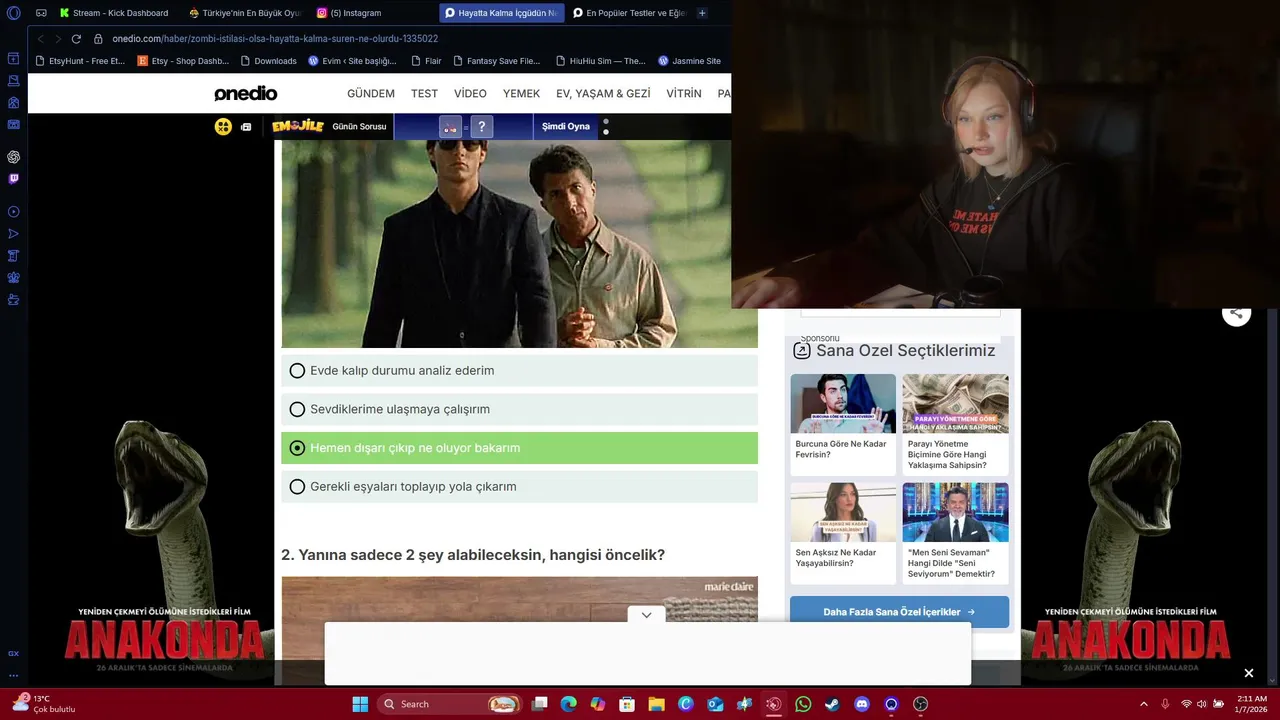The image size is (1280, 720).
Task: Open GÜNDEM menu on Onedio
Action: coord(371,93)
